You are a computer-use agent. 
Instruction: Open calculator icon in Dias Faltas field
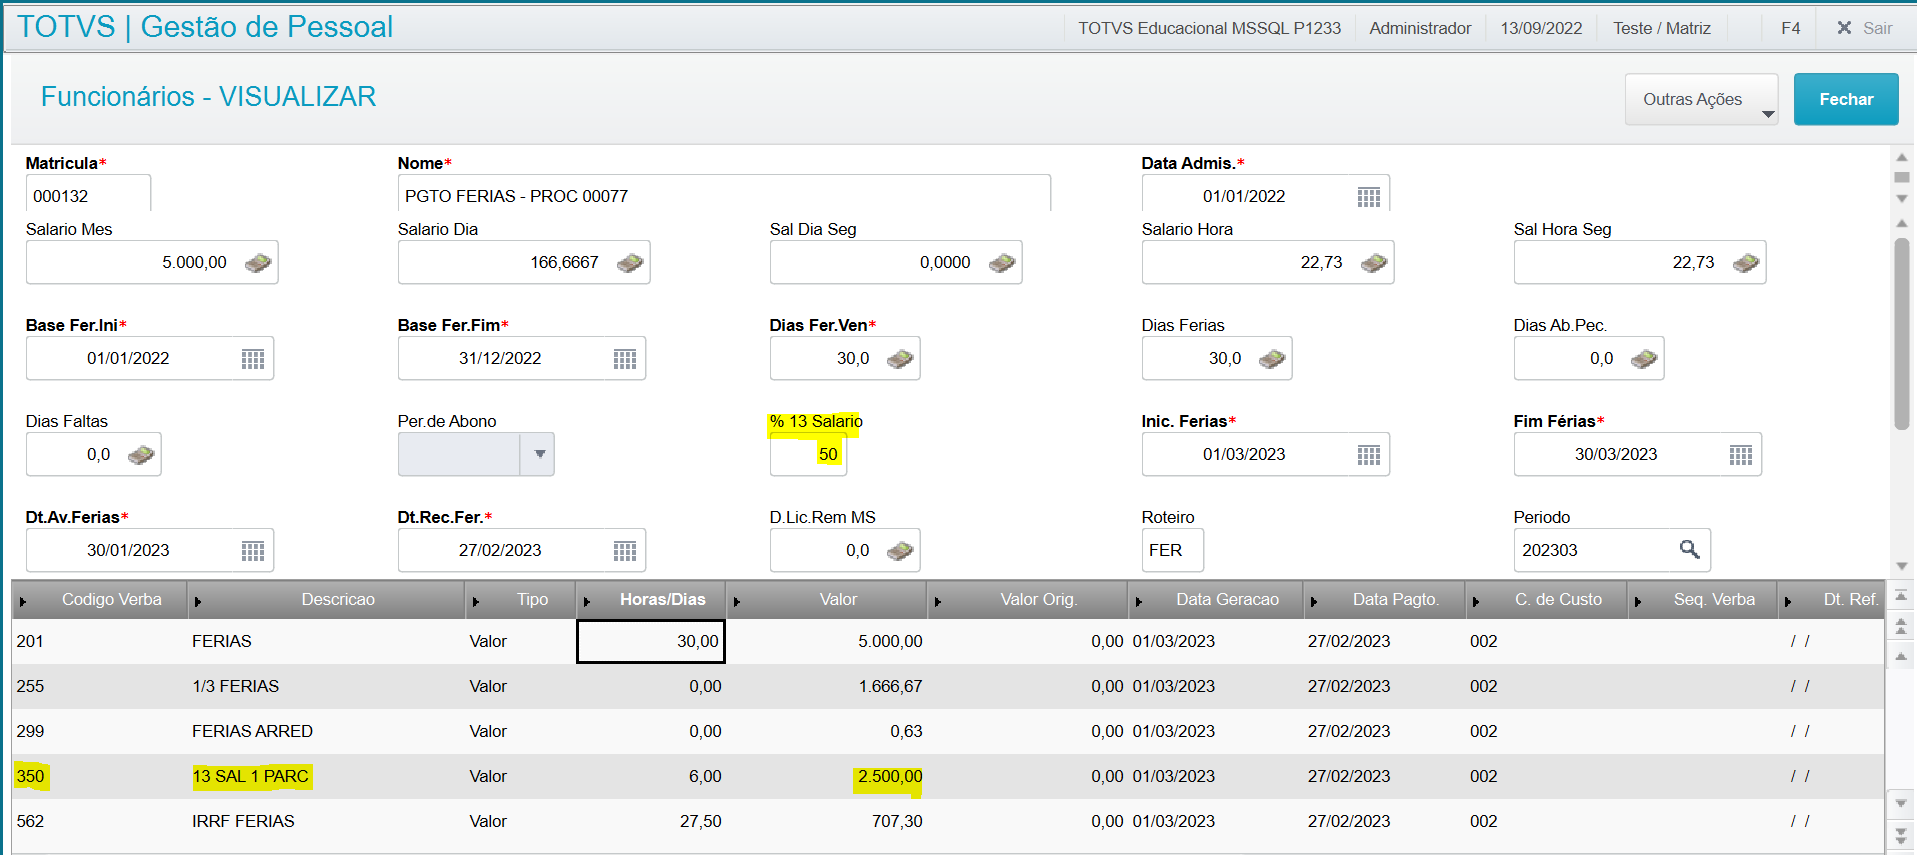click(x=141, y=455)
